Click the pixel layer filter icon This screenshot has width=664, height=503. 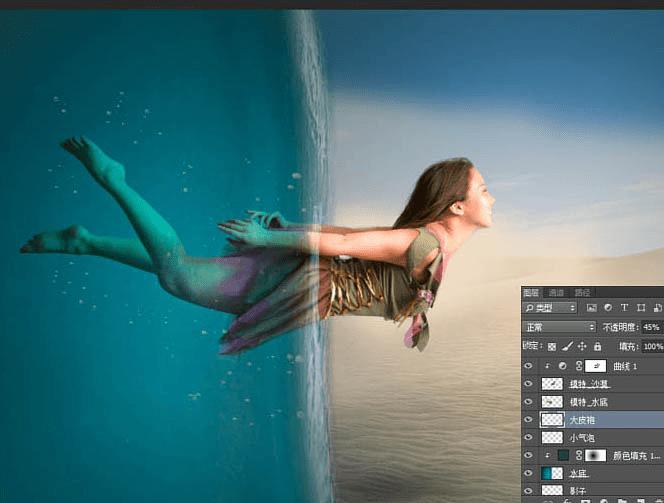tap(592, 308)
